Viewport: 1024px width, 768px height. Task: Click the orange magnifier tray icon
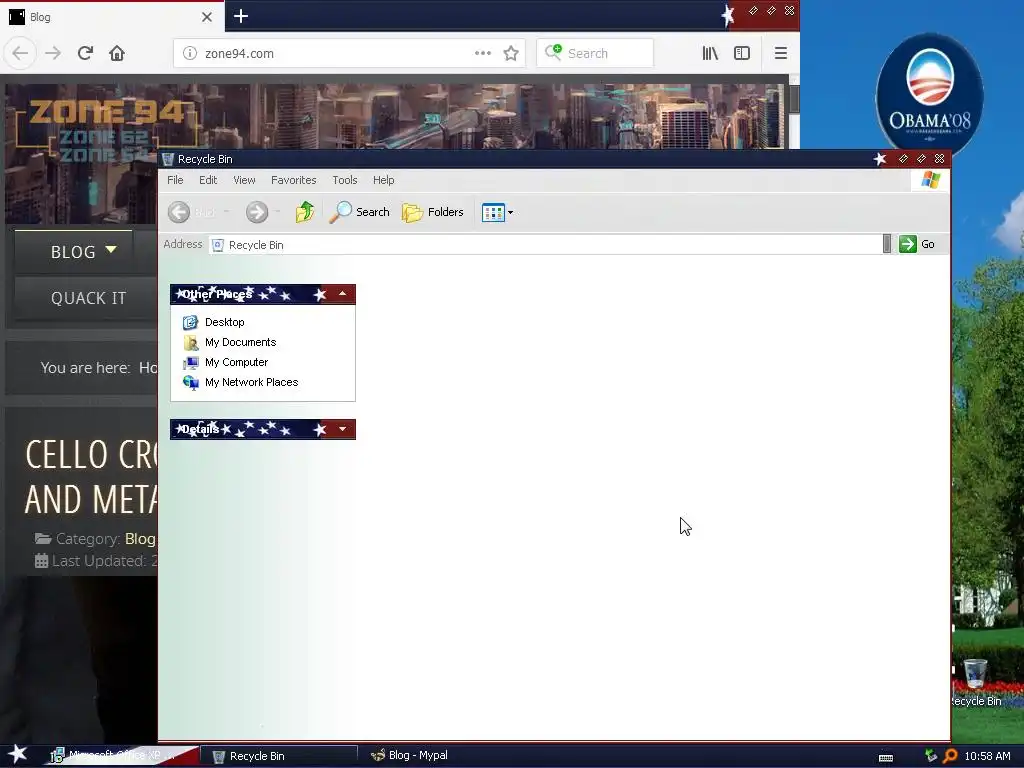tap(950, 756)
